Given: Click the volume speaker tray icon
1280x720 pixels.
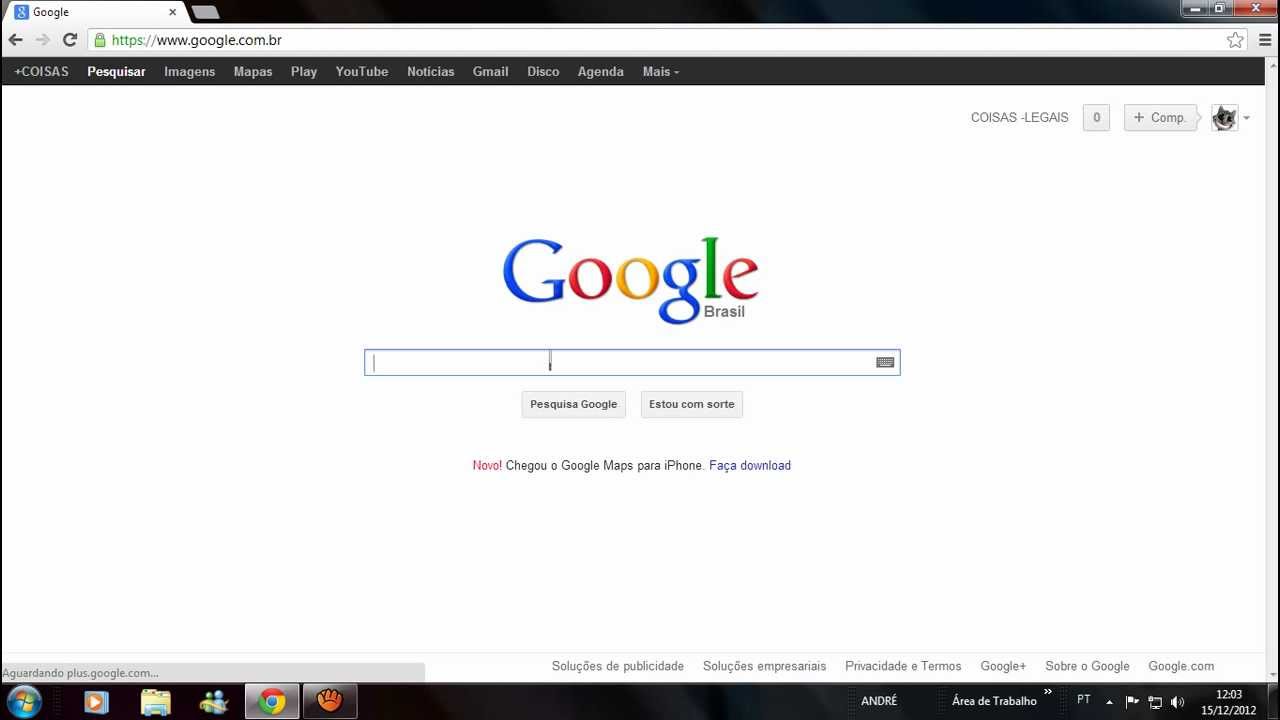Looking at the screenshot, I should [1178, 702].
